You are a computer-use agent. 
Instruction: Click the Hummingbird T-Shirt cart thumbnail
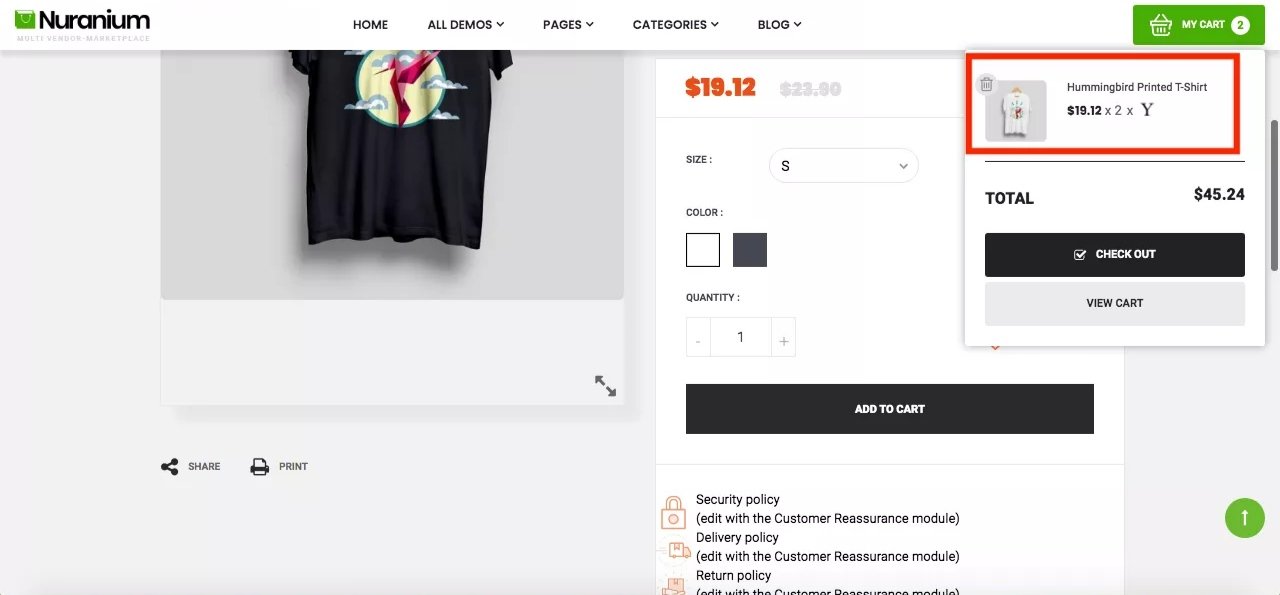[1015, 111]
